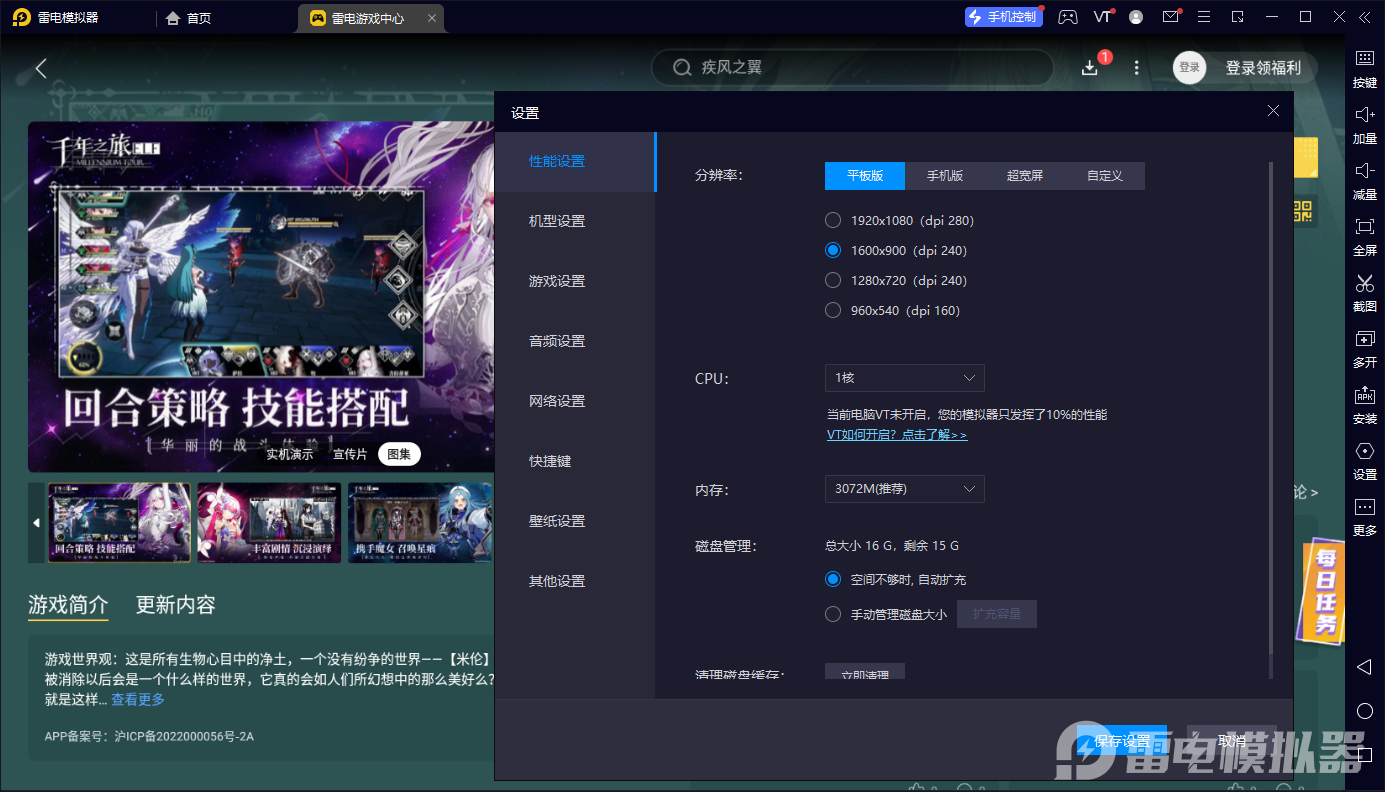The image size is (1385, 792).
Task: Open the keyboard mapping icon
Action: pyautogui.click(x=1364, y=59)
